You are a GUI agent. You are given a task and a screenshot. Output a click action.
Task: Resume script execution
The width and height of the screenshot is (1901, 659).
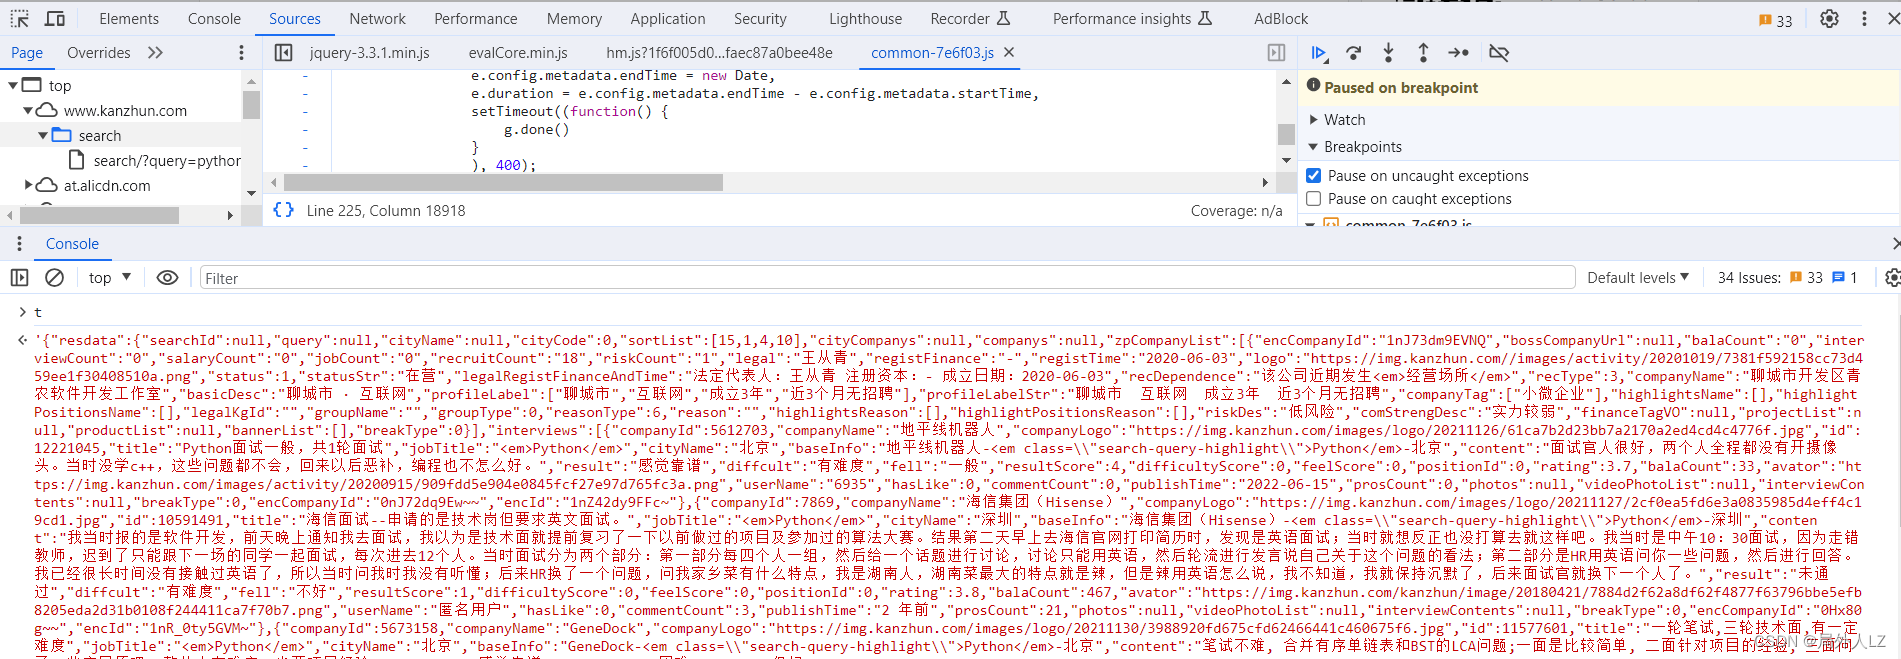coord(1319,53)
